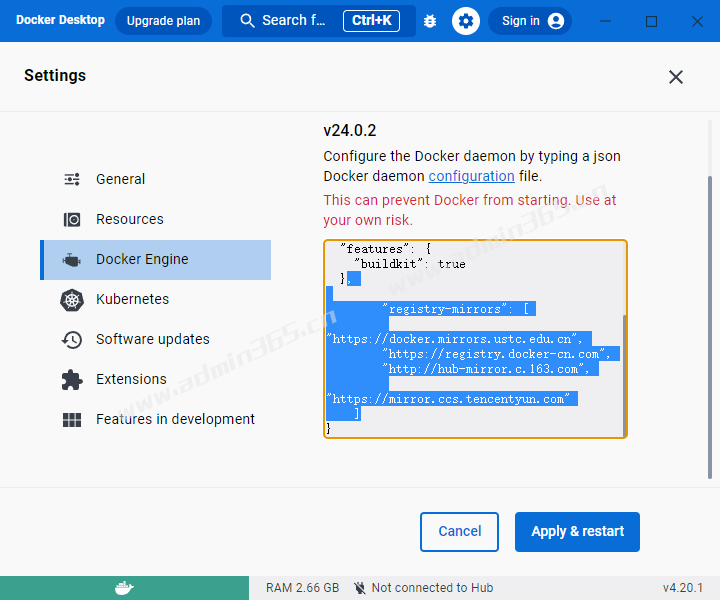Click Apply & restart button
The height and width of the screenshot is (600, 720).
coord(577,532)
